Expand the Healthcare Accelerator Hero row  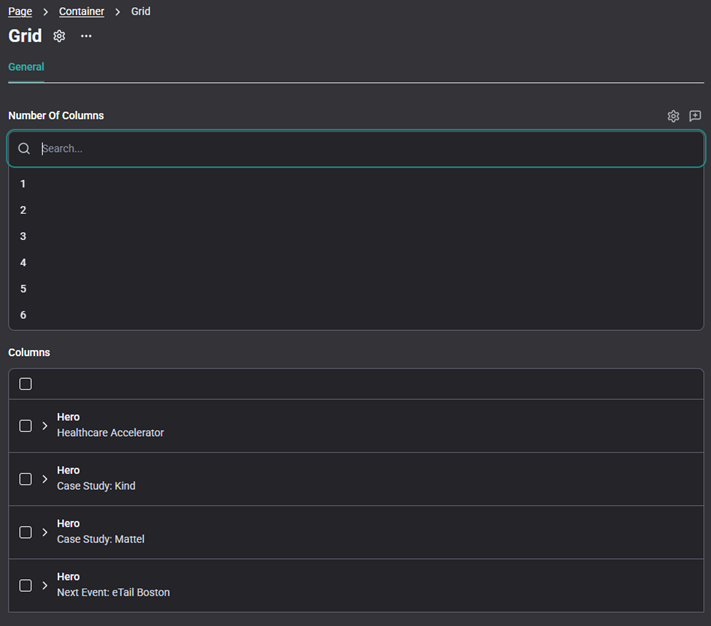point(44,426)
